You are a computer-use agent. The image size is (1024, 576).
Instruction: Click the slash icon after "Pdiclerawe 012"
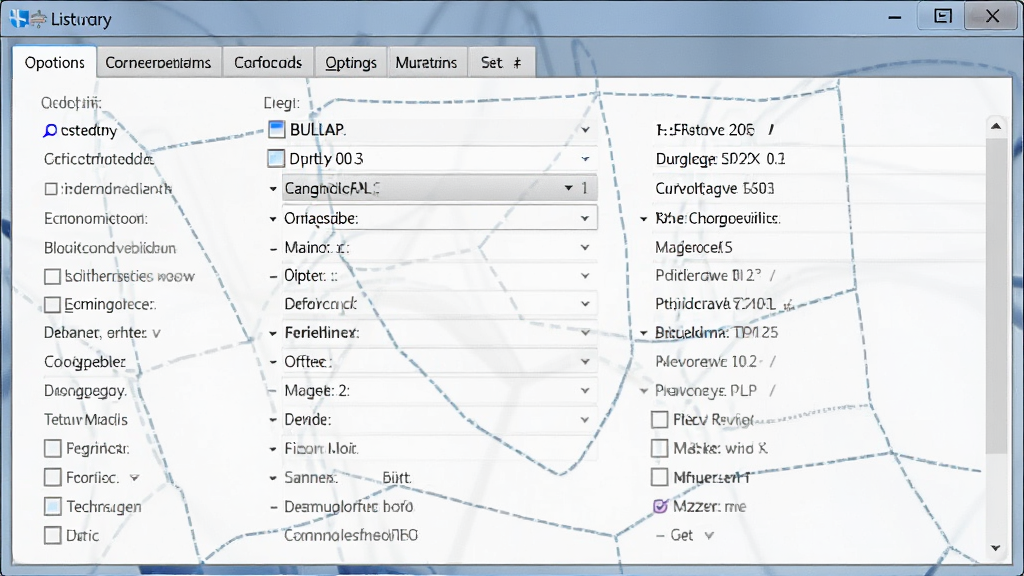773,276
